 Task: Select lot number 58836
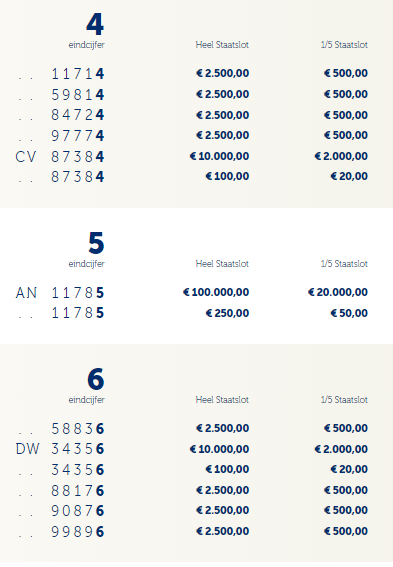tap(78, 429)
